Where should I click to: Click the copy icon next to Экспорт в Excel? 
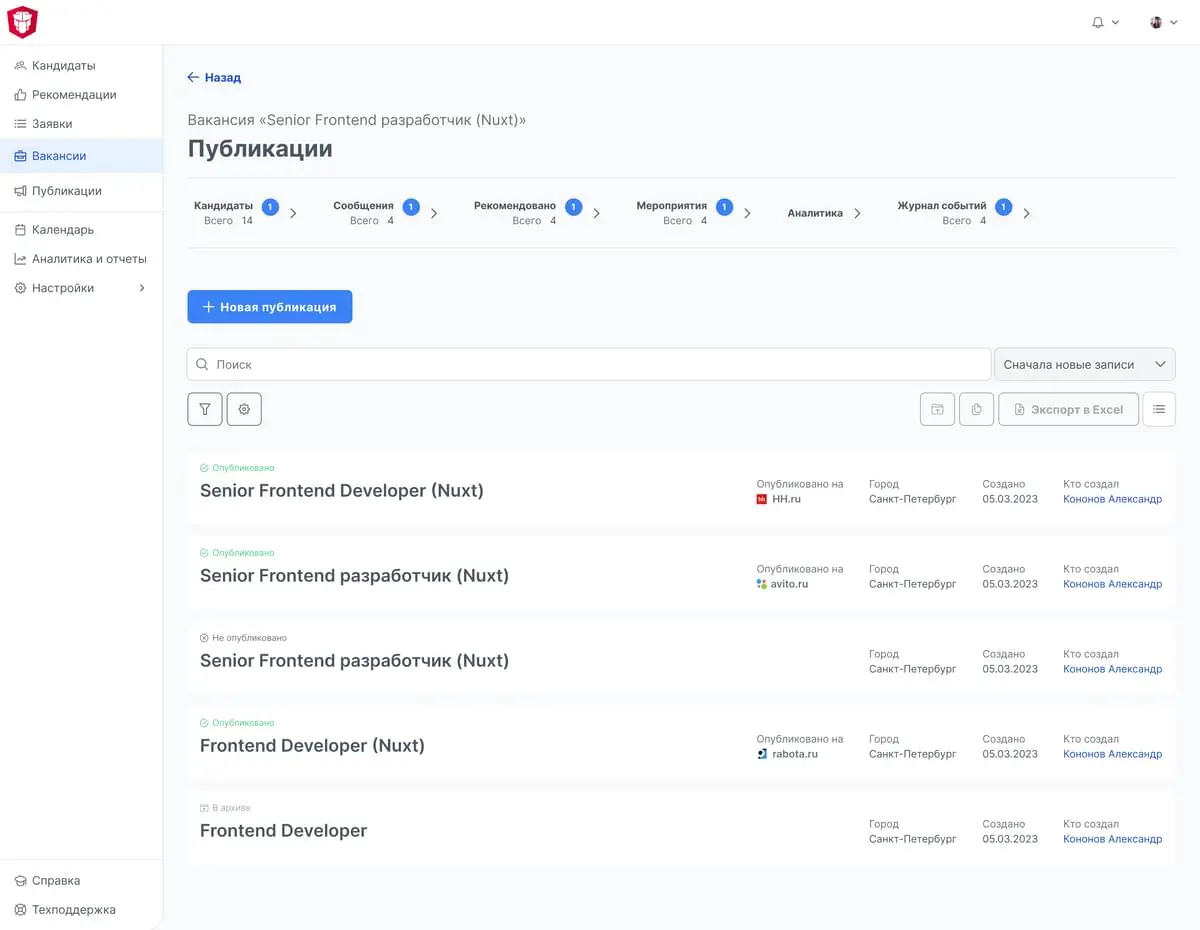click(x=976, y=409)
